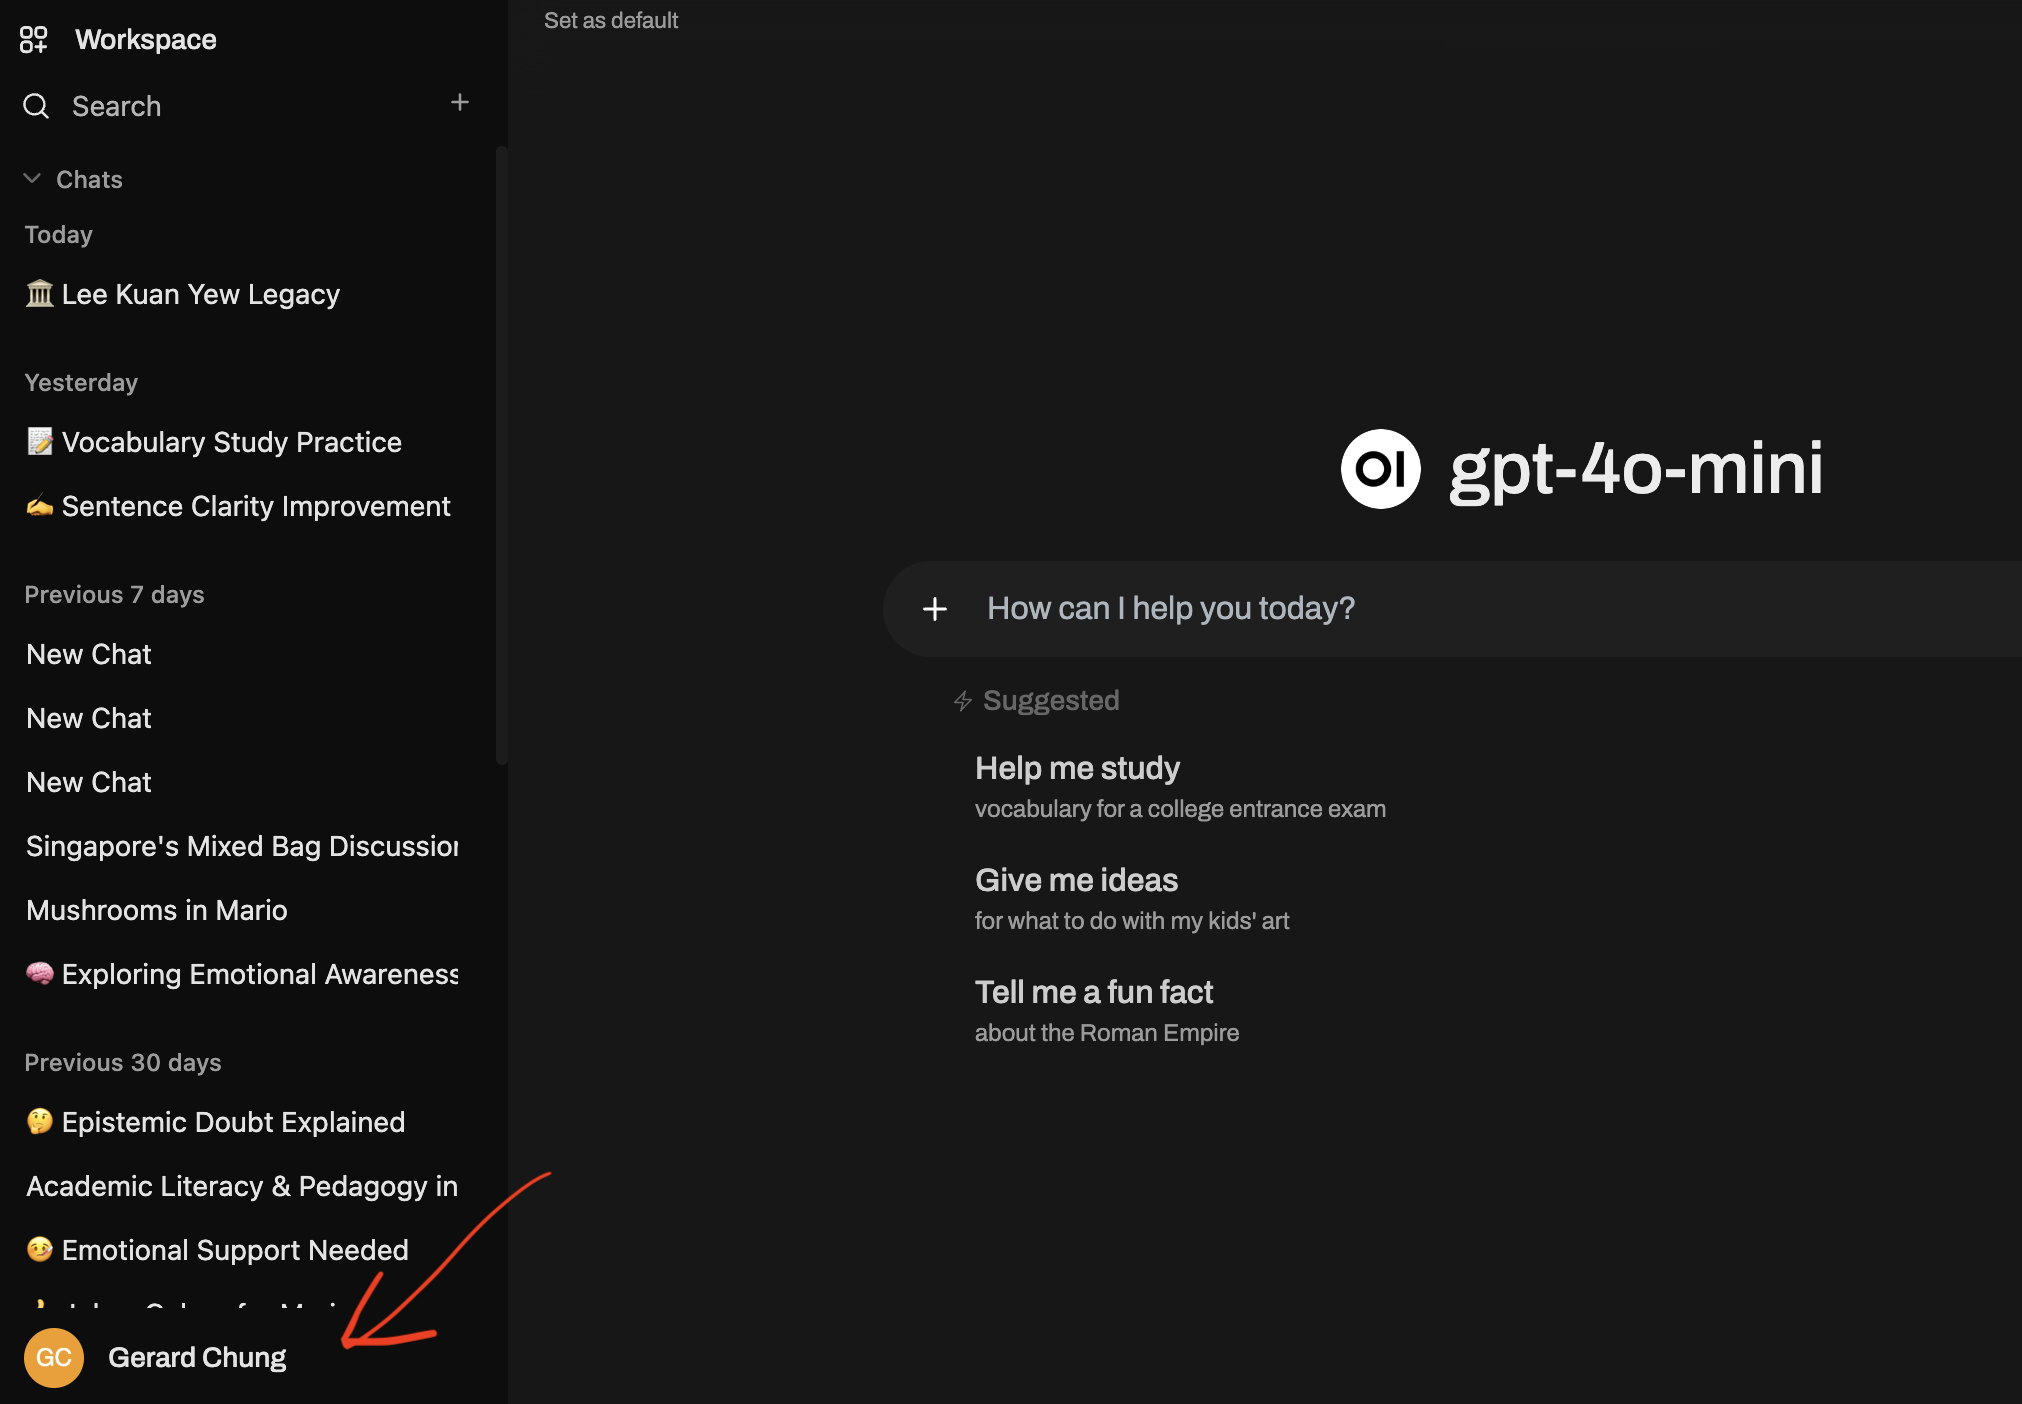
Task: Click the sidebar scrollbar
Action: (x=501, y=455)
